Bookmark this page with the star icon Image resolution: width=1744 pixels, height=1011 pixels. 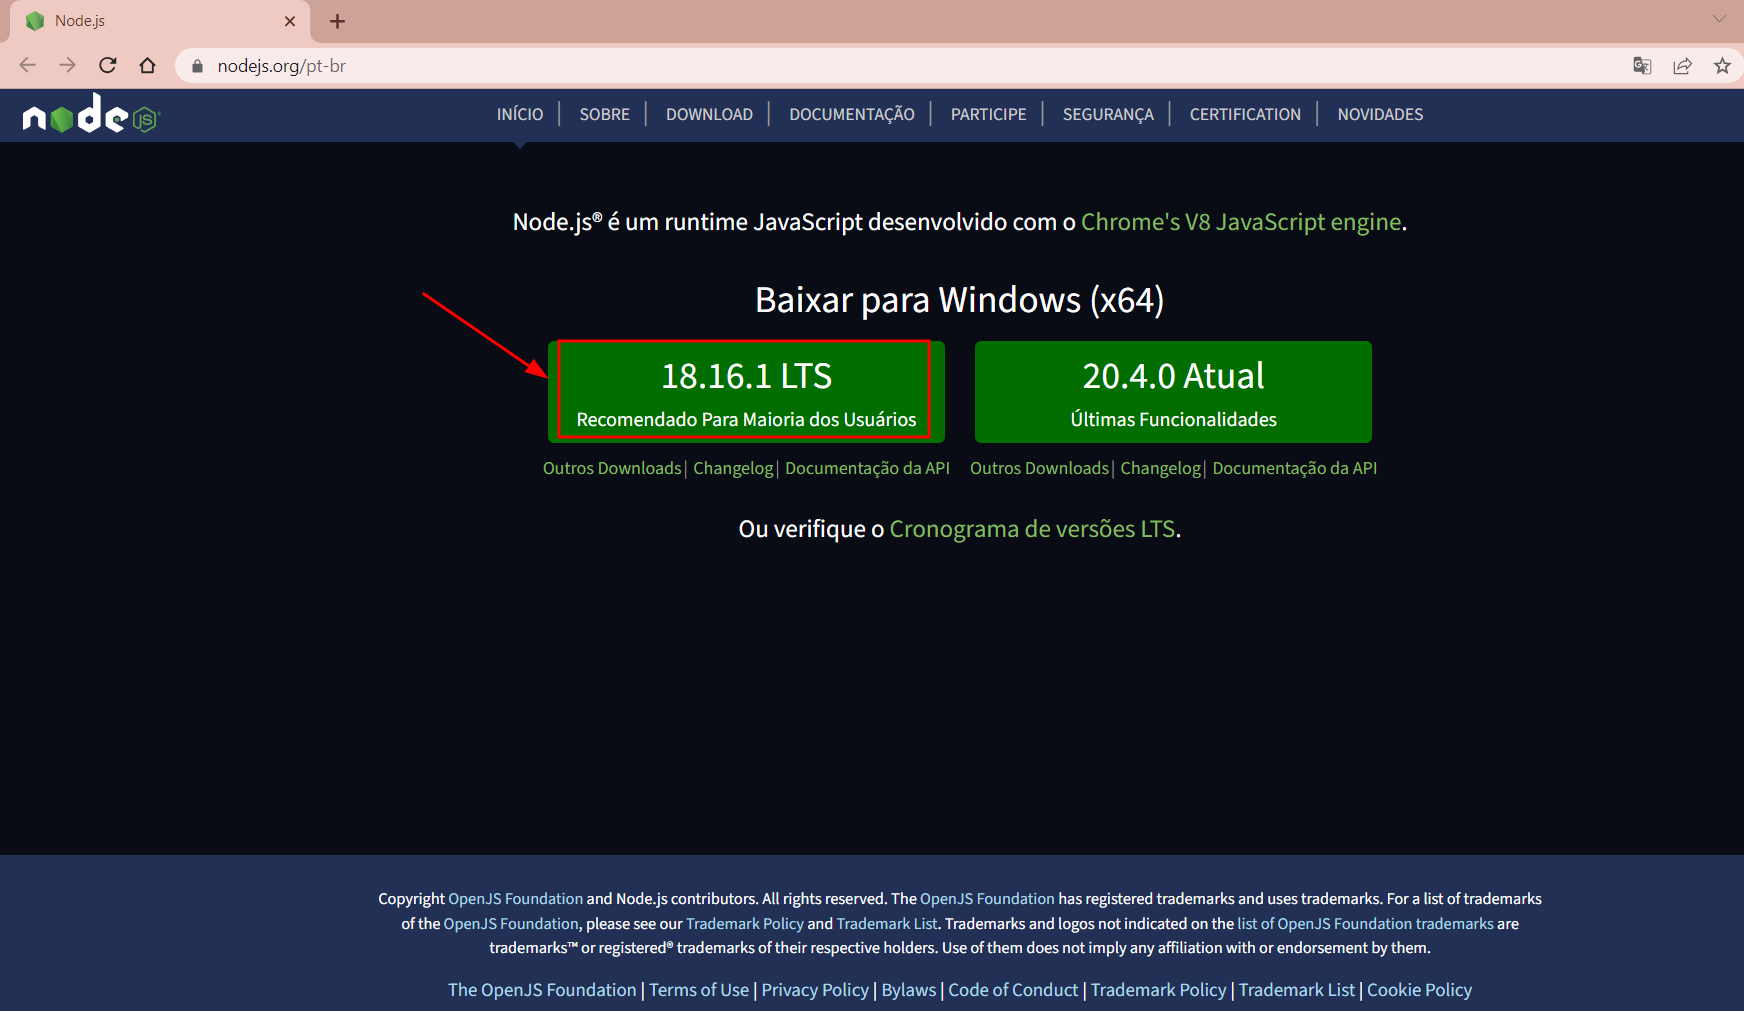tap(1722, 66)
